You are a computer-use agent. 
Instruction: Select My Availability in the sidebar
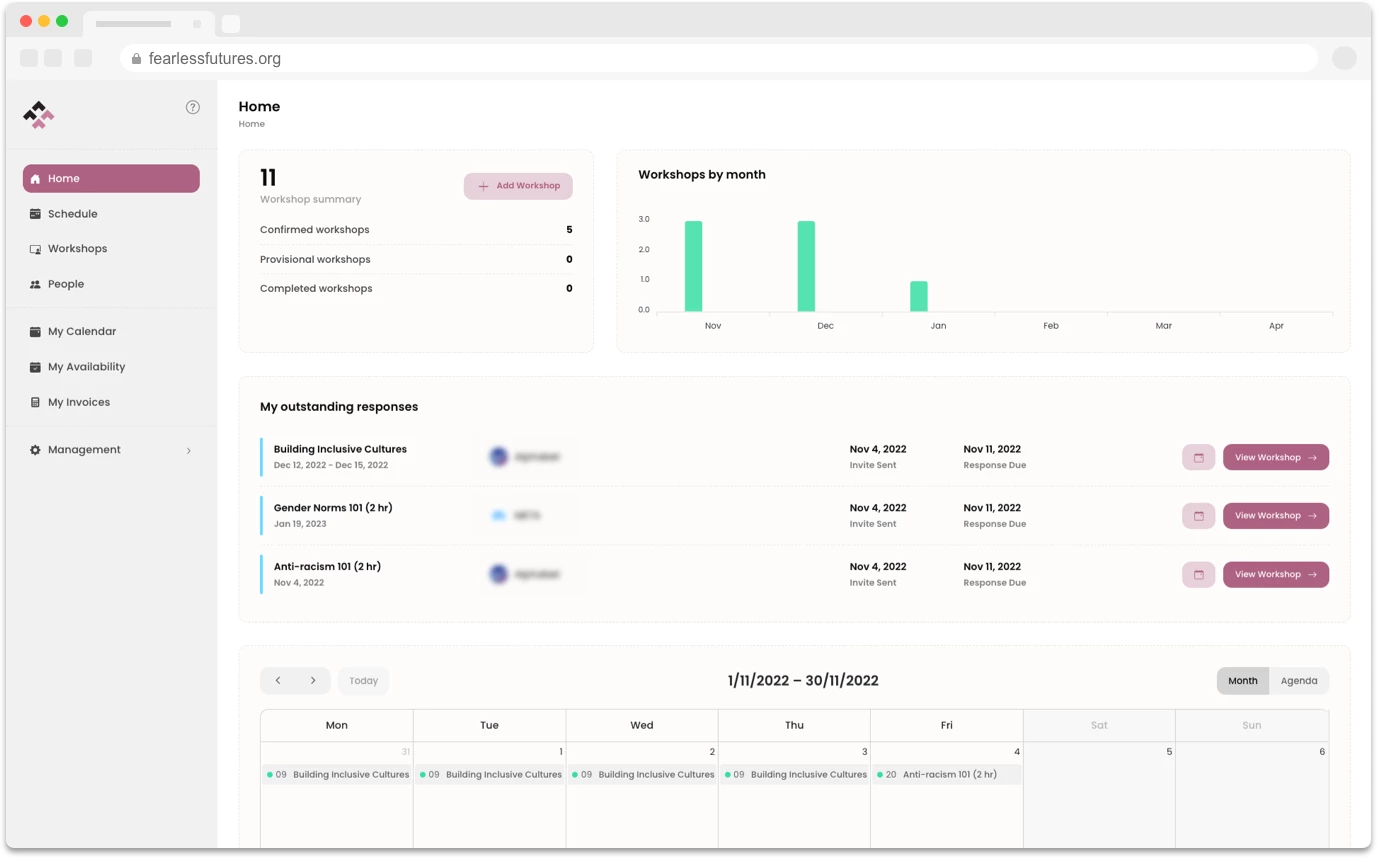coord(86,366)
